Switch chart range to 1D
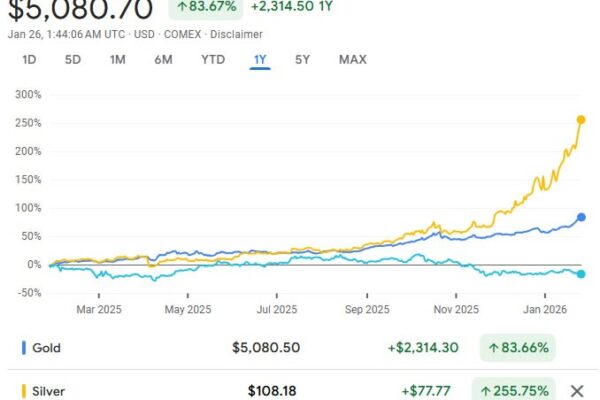 pyautogui.click(x=30, y=60)
